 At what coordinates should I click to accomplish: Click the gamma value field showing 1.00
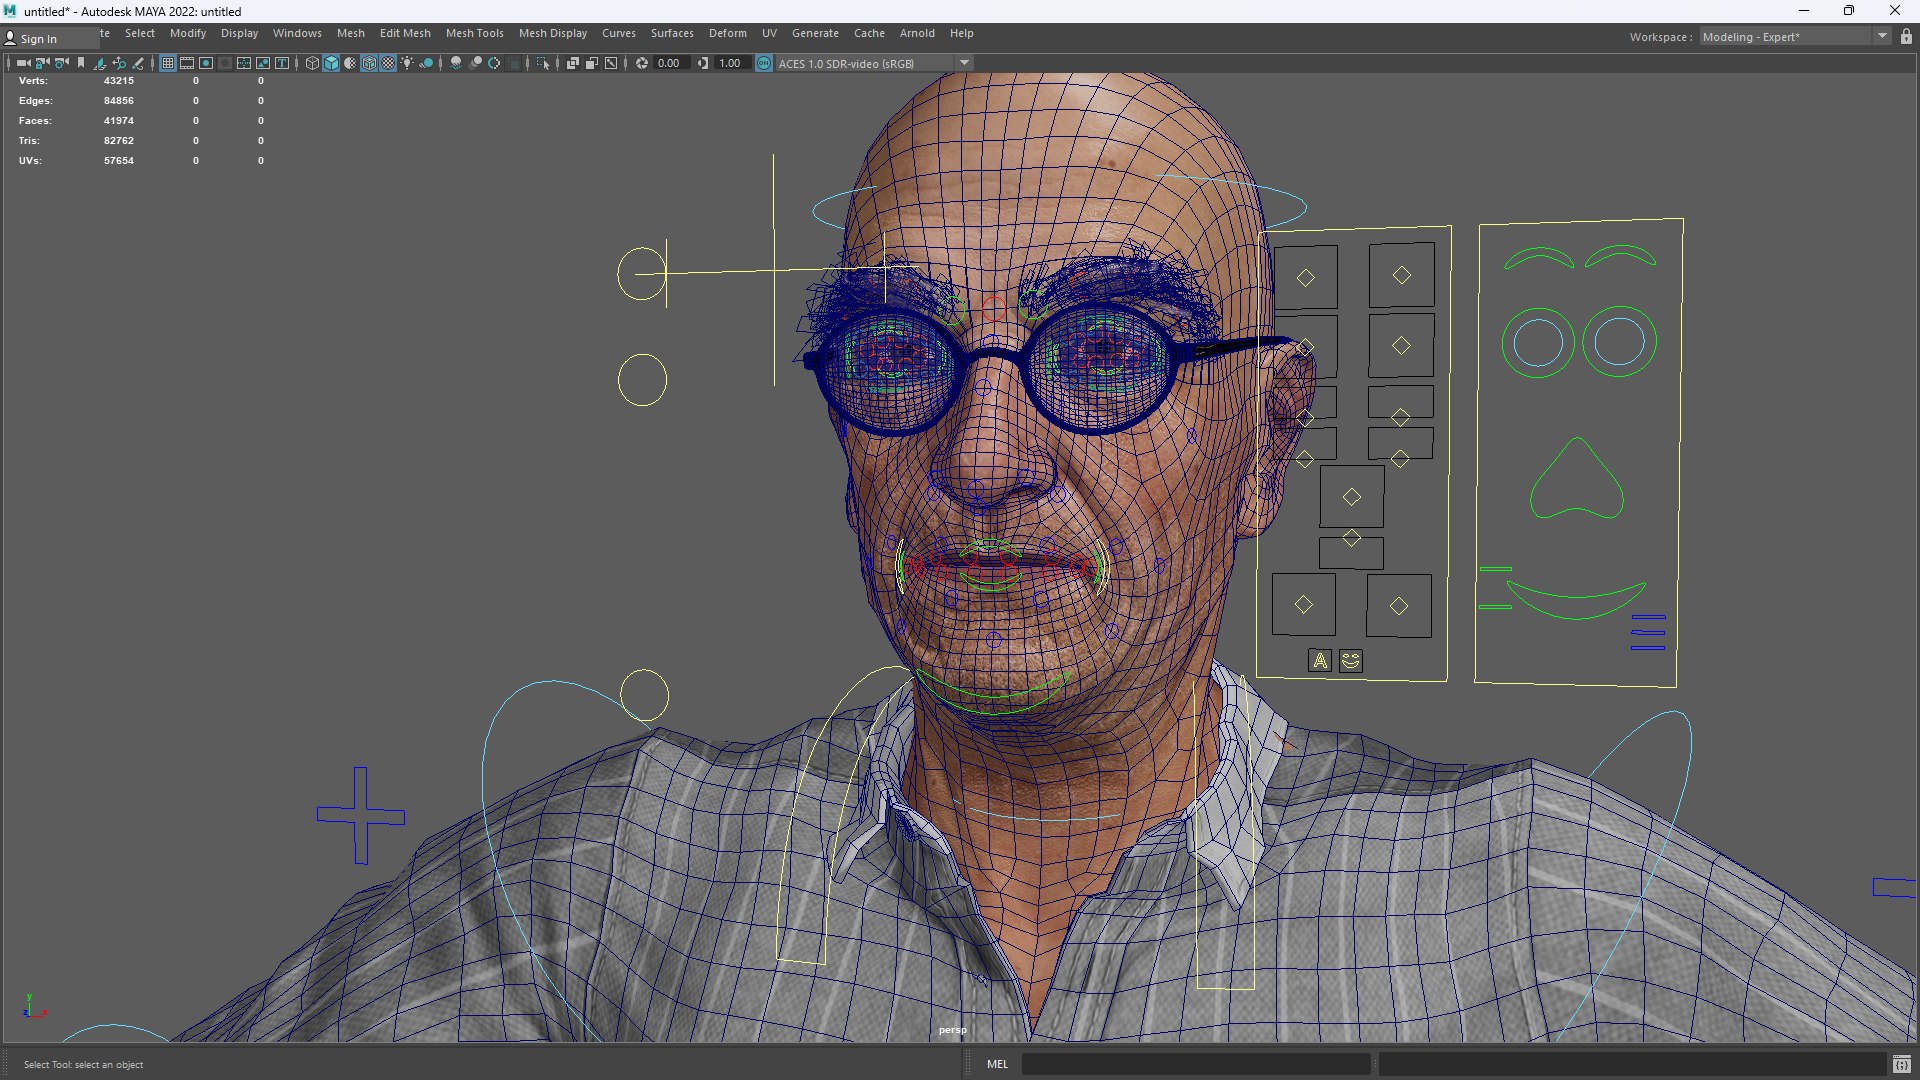(x=731, y=63)
